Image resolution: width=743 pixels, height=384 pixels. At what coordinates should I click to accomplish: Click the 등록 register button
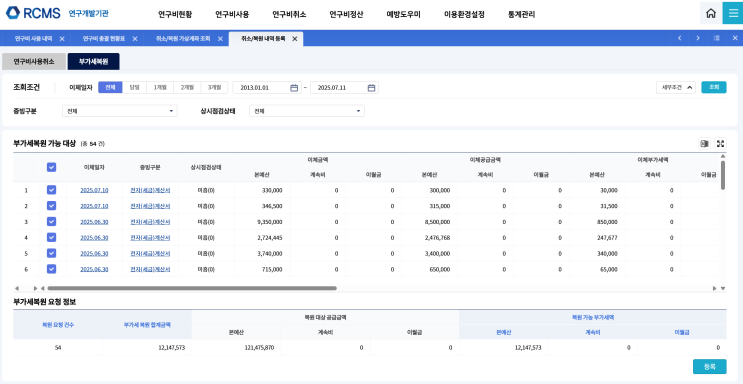coord(709,366)
